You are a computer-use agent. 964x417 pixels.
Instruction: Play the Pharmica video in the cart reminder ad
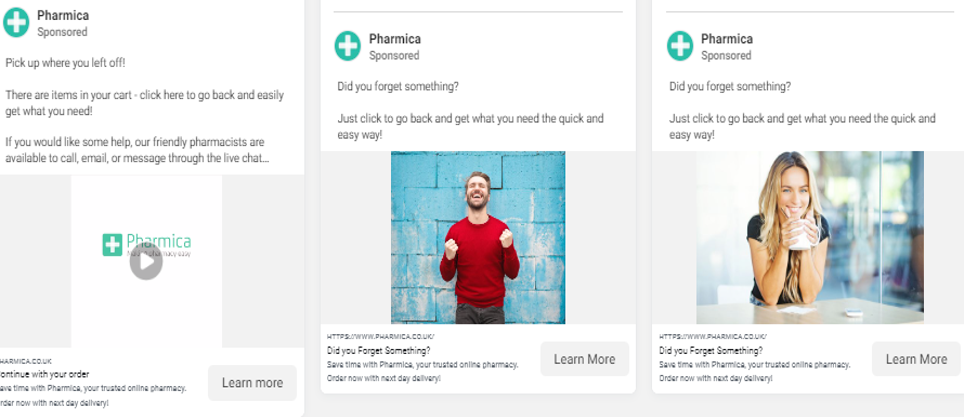[x=146, y=263]
